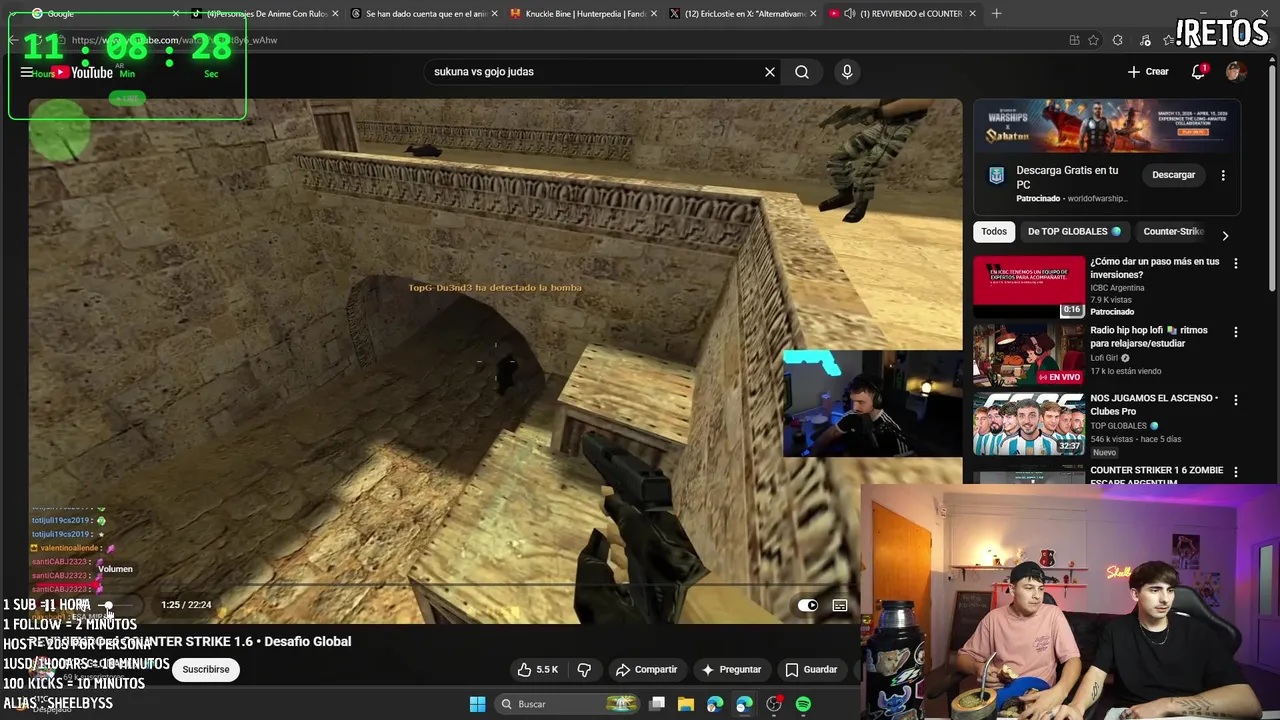Open options for the Warships ad

tap(1223, 175)
